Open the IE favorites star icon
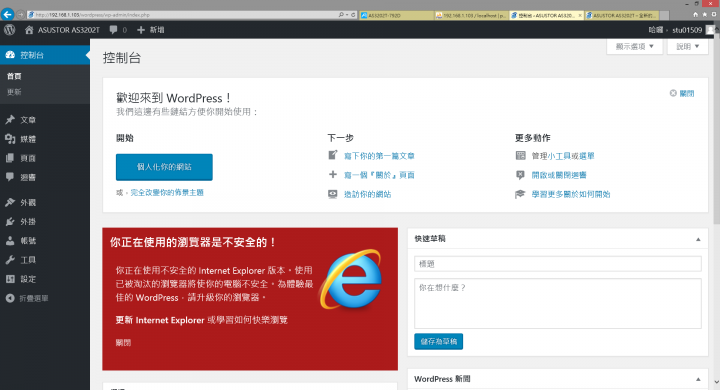The height and width of the screenshot is (390, 720). (x=705, y=15)
